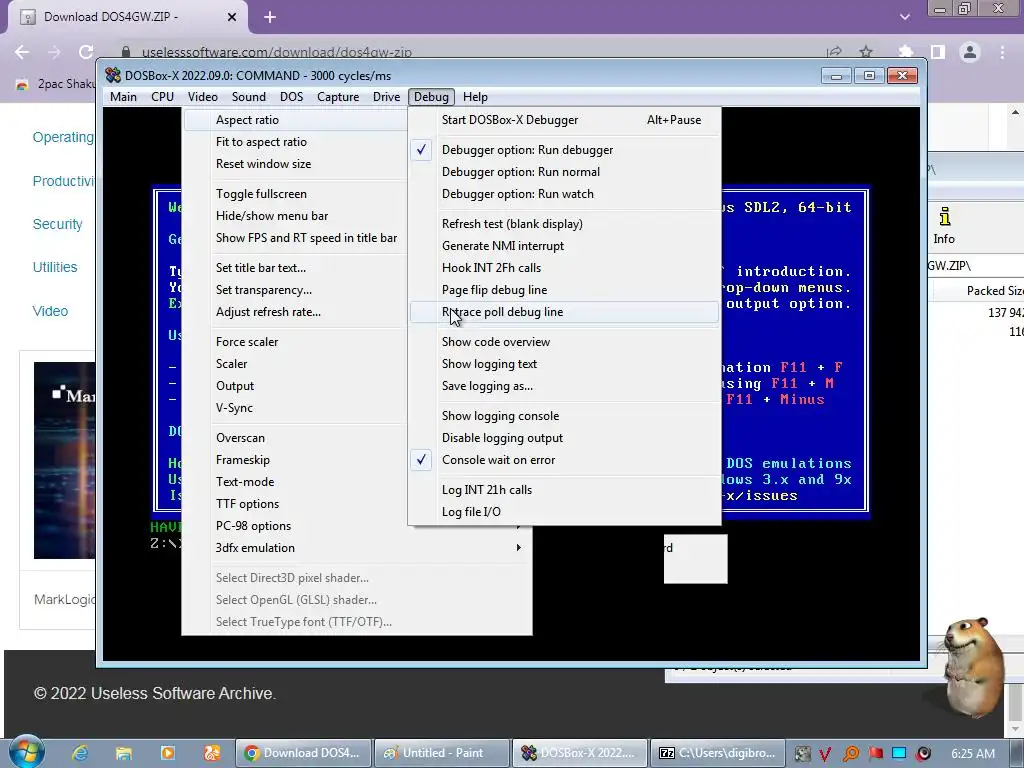Open Chrome three-dot menu

[1002, 52]
